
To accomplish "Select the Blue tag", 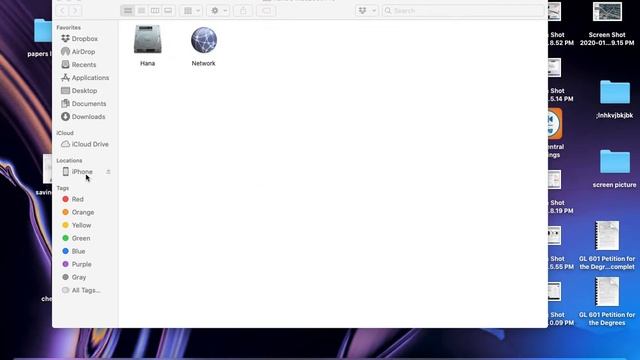I will click(78, 251).
